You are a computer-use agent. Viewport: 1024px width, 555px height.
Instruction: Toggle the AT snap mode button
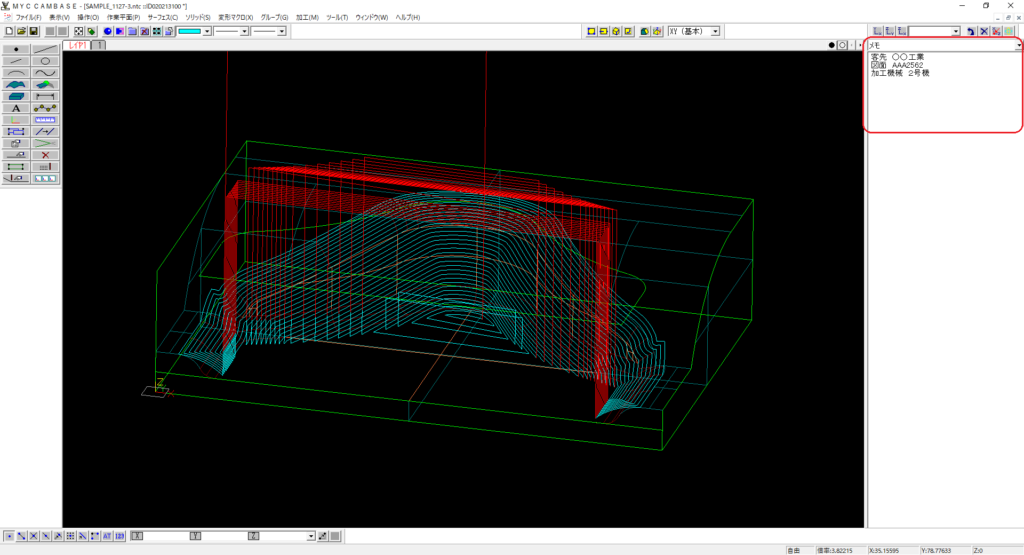tap(107, 537)
